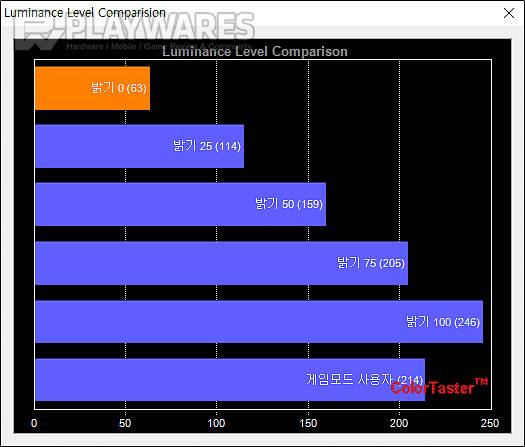
Task: Click the 밝기 50 (159) label text
Action: (x=289, y=204)
